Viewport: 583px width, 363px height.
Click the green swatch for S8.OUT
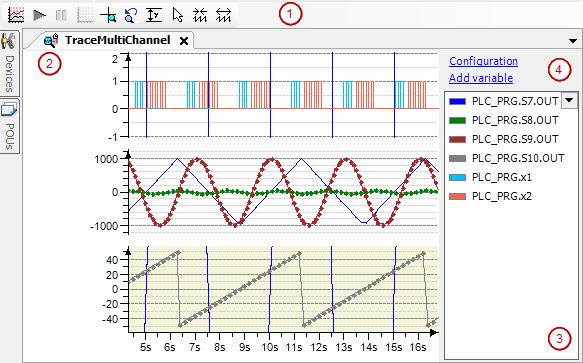(457, 121)
